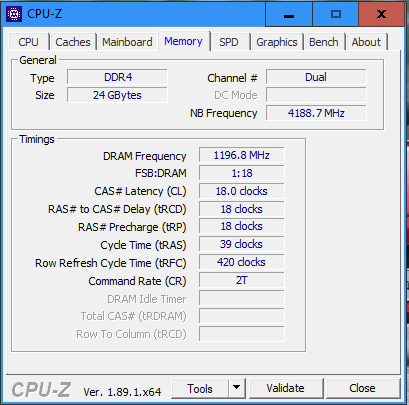Image resolution: width=409 pixels, height=405 pixels.
Task: Click the CPU-Z logo at bottom left
Action: 41,389
